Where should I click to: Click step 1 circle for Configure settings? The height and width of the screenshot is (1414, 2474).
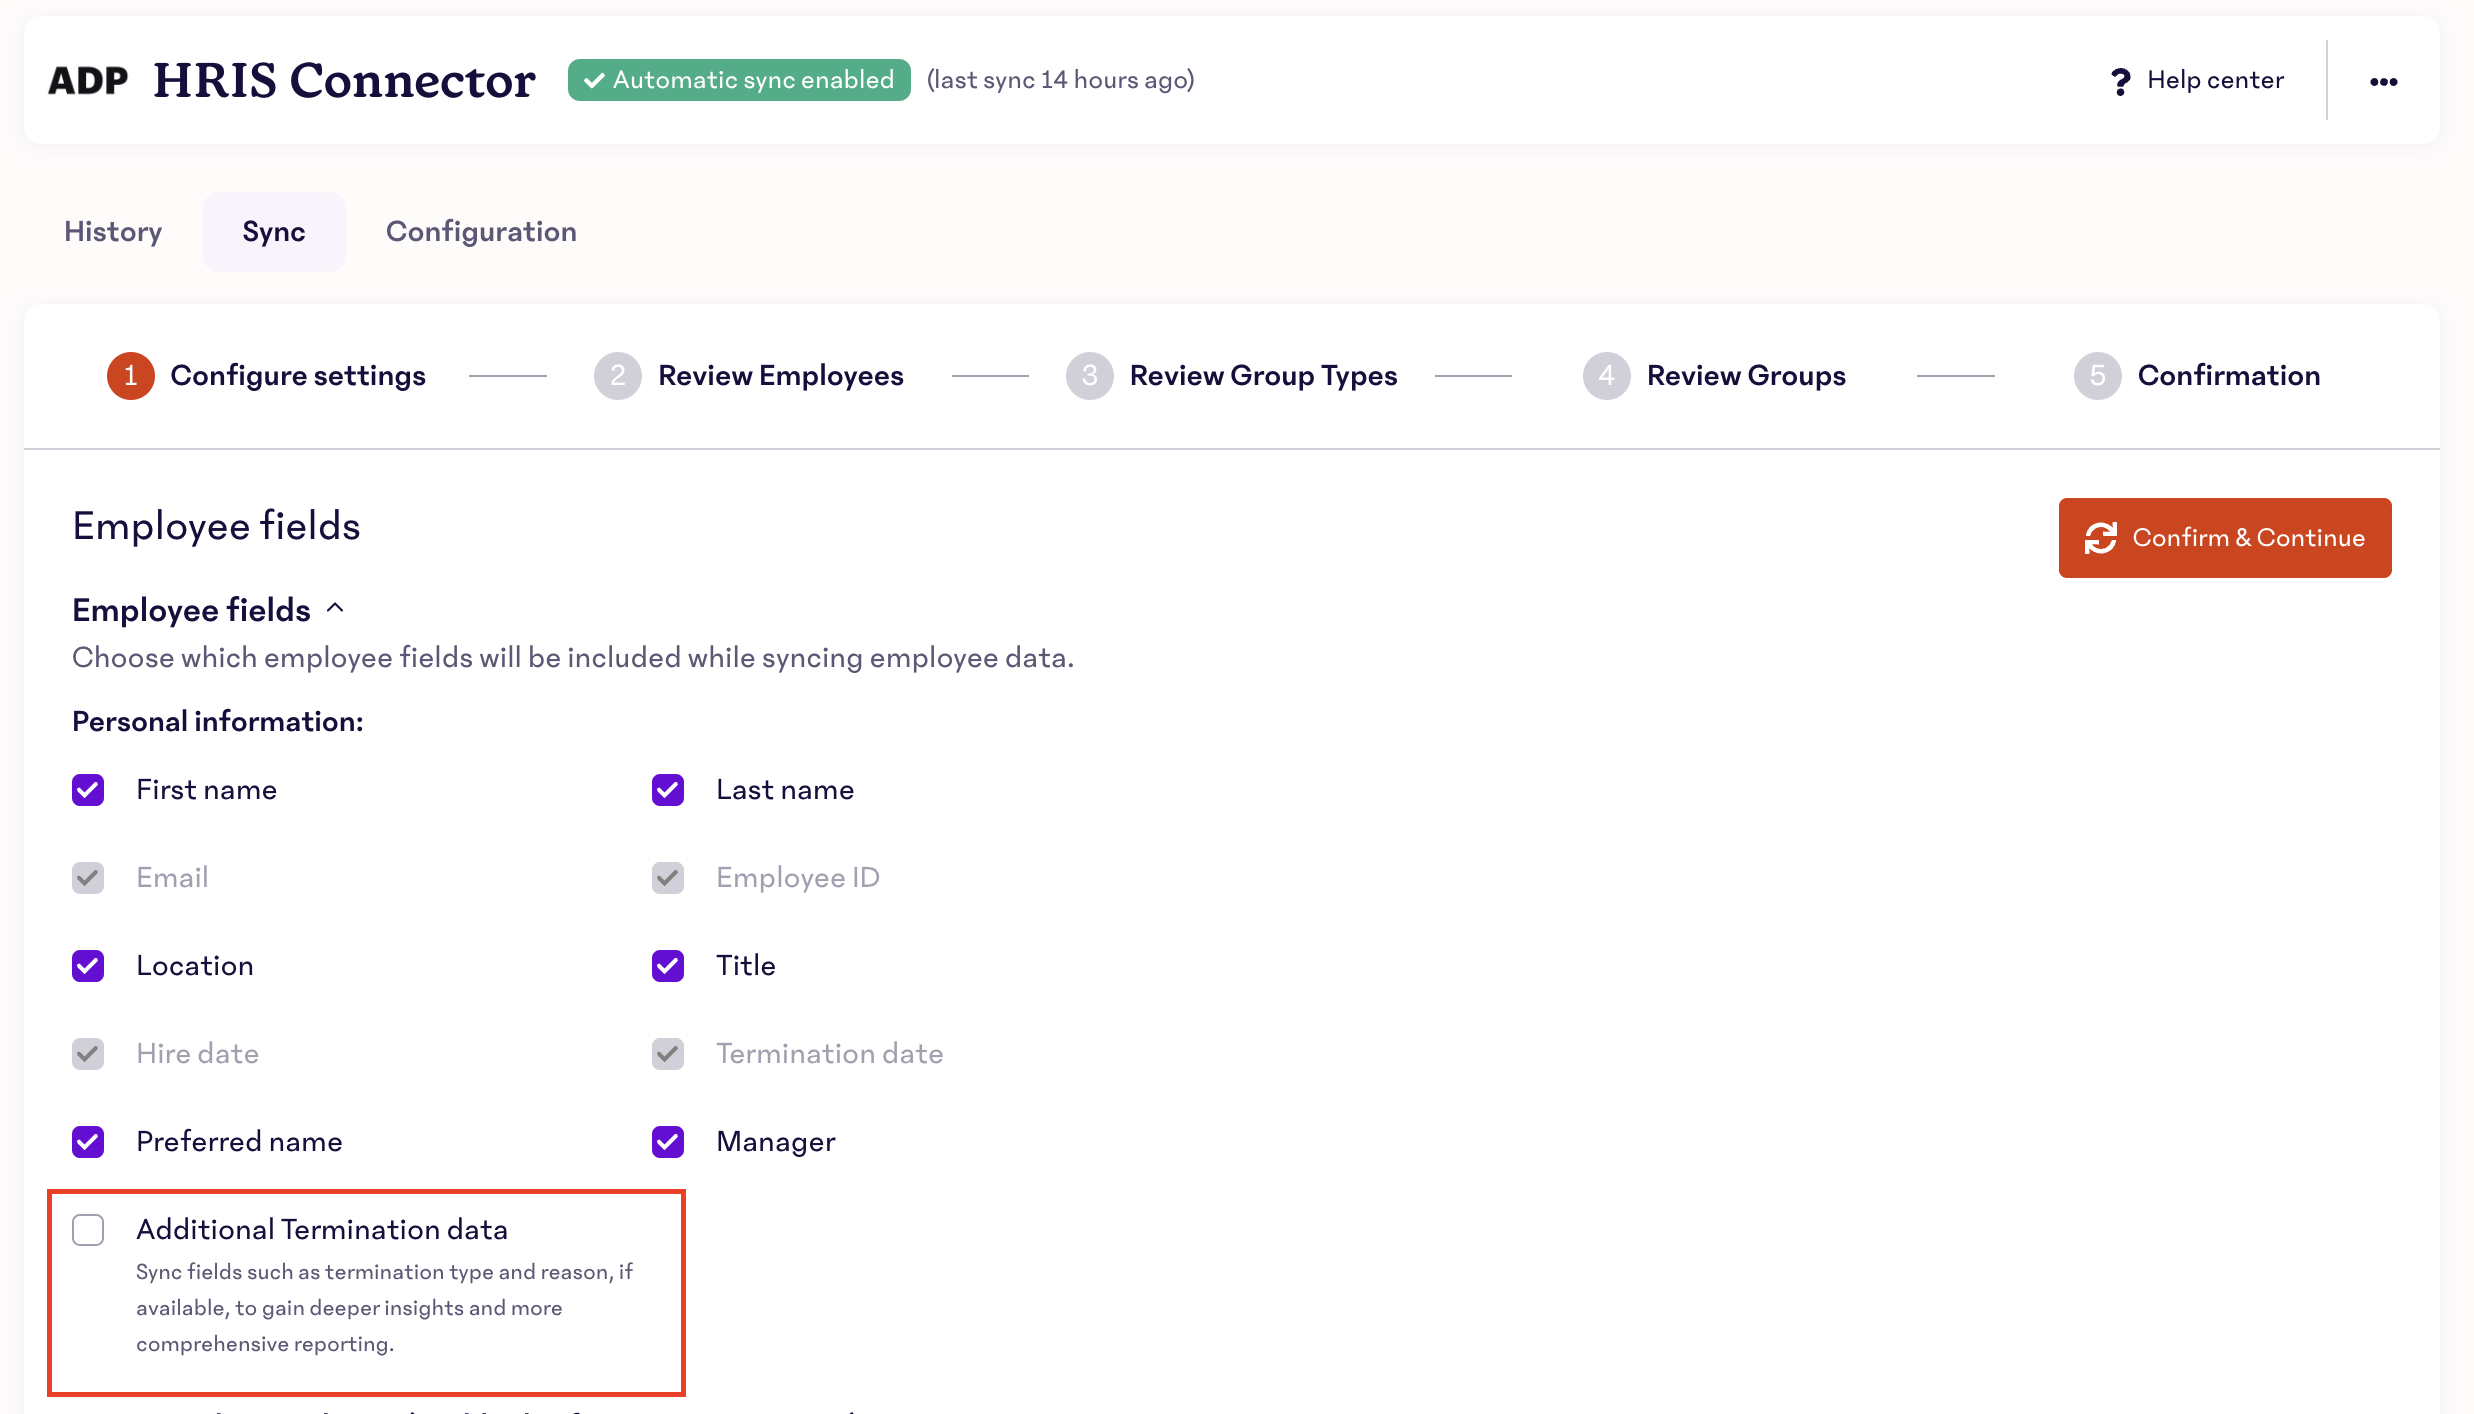pyautogui.click(x=131, y=376)
